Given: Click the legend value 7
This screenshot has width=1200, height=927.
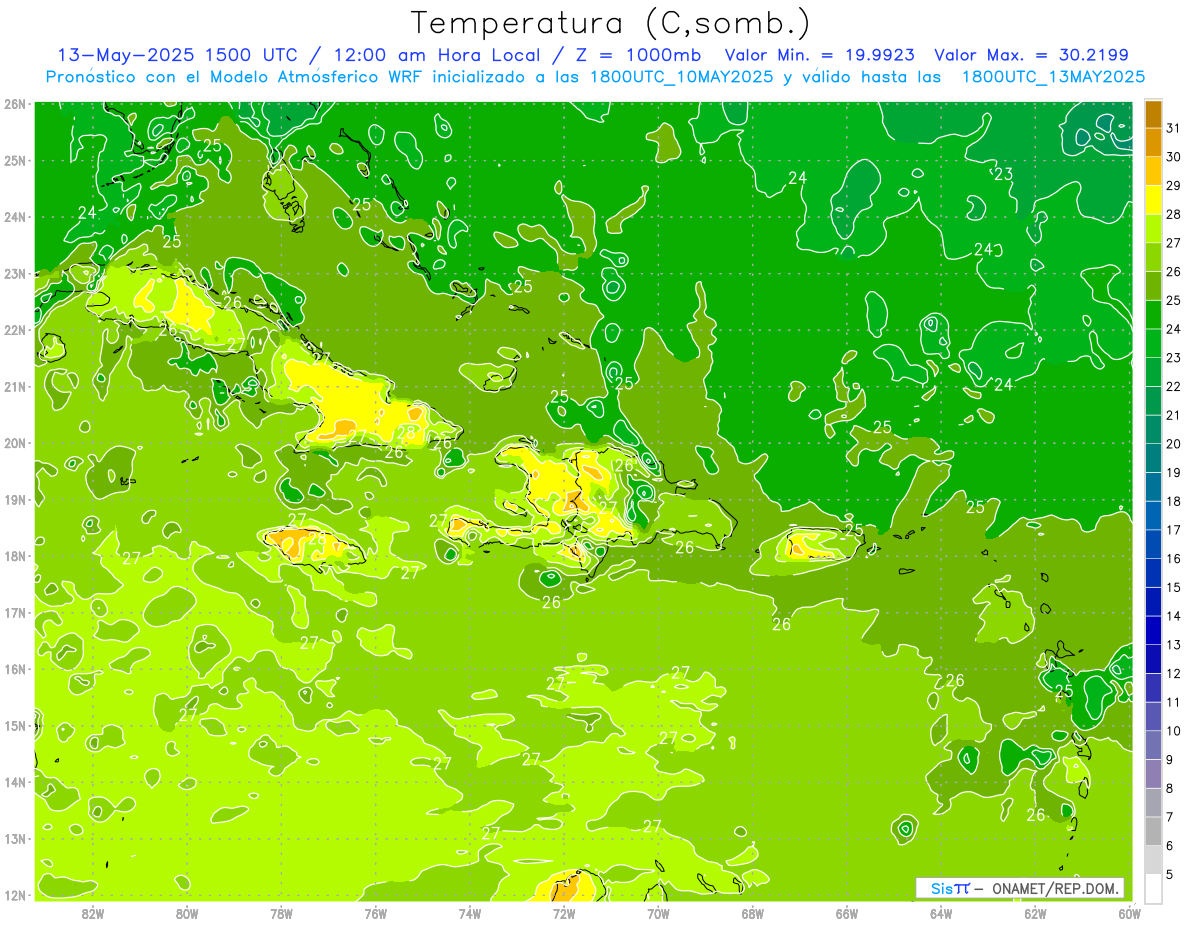Looking at the screenshot, I should 1171,817.
